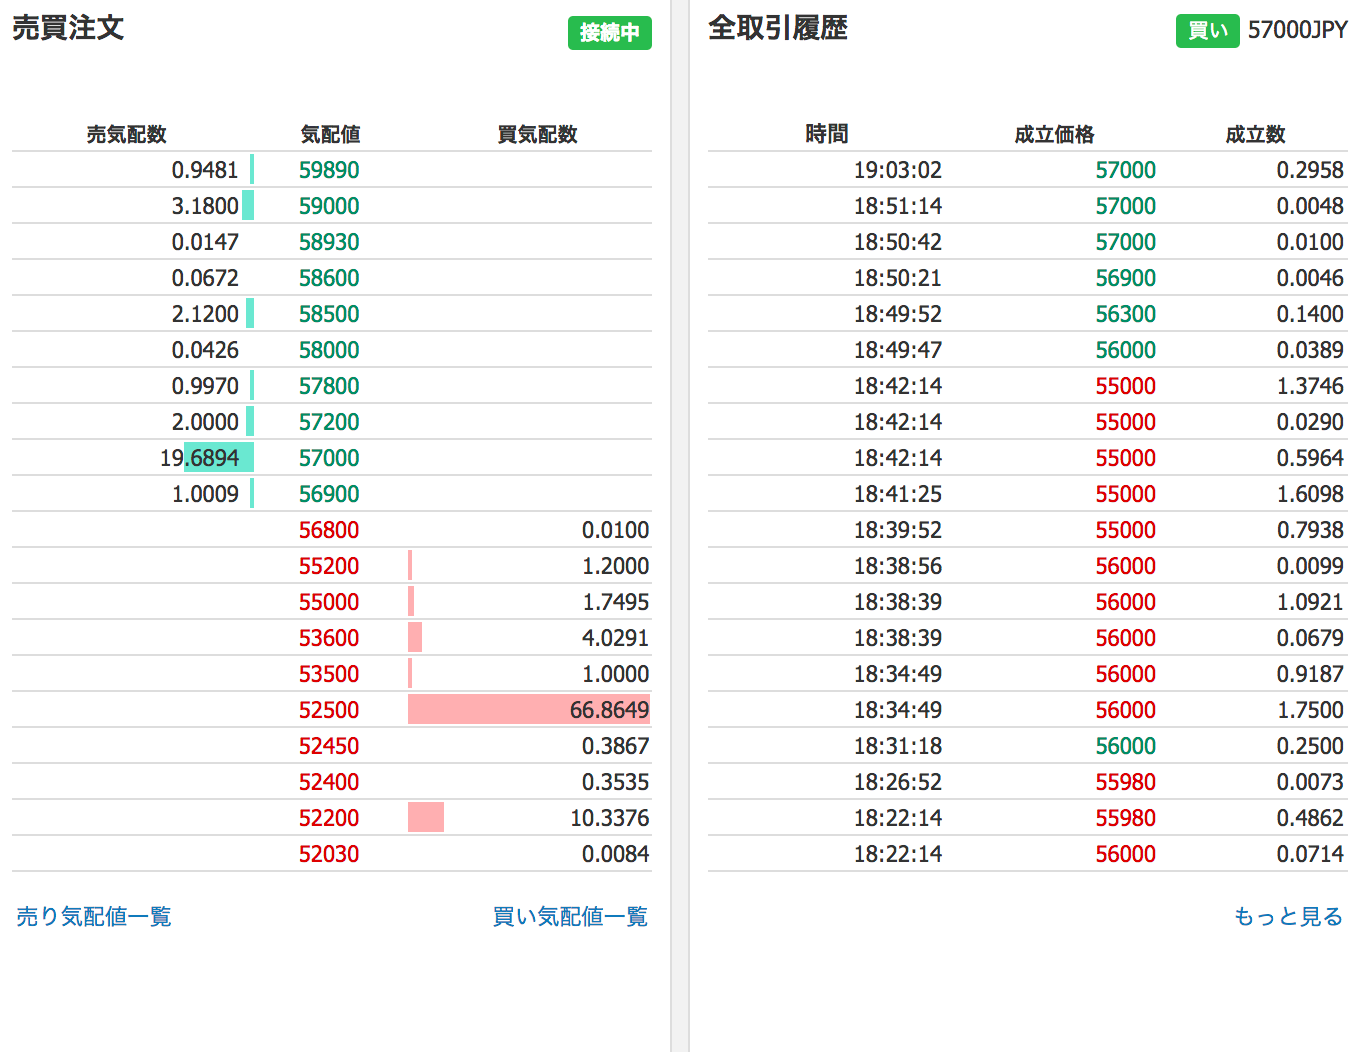
Task: Click the bid quantity 0.0084
Action: pos(615,854)
